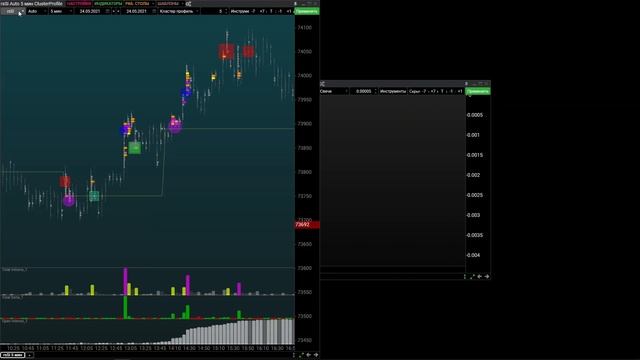Open calendar icon beside the start date
The image size is (640, 360).
(x=108, y=11)
